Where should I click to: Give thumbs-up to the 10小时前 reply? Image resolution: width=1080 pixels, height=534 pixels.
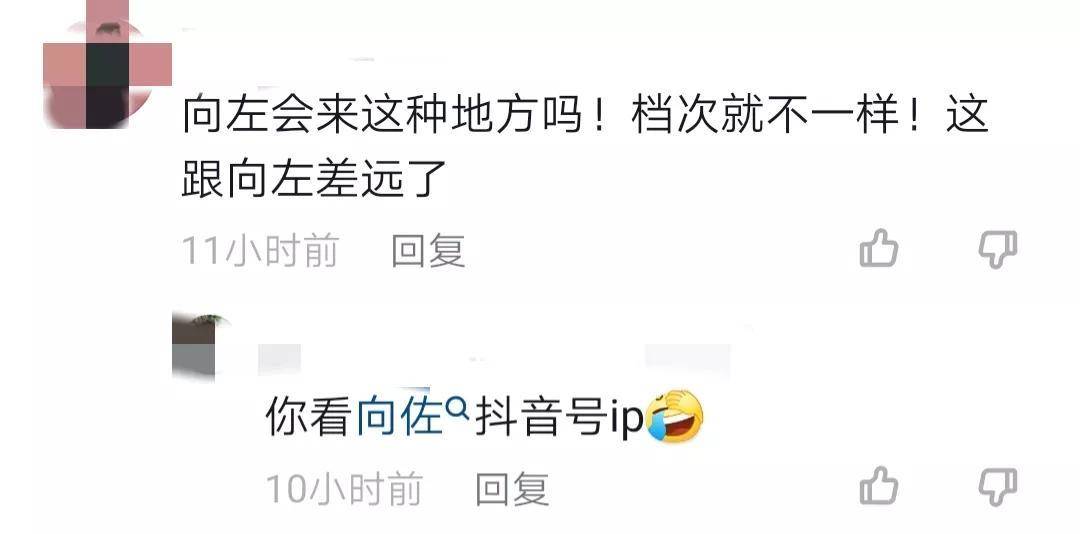pyautogui.click(x=879, y=486)
